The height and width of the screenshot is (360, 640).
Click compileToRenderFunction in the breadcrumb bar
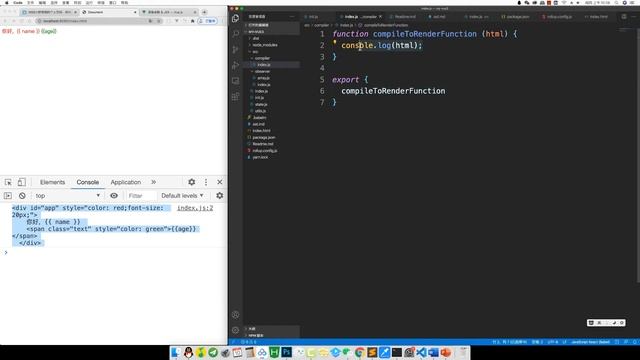(x=386, y=25)
